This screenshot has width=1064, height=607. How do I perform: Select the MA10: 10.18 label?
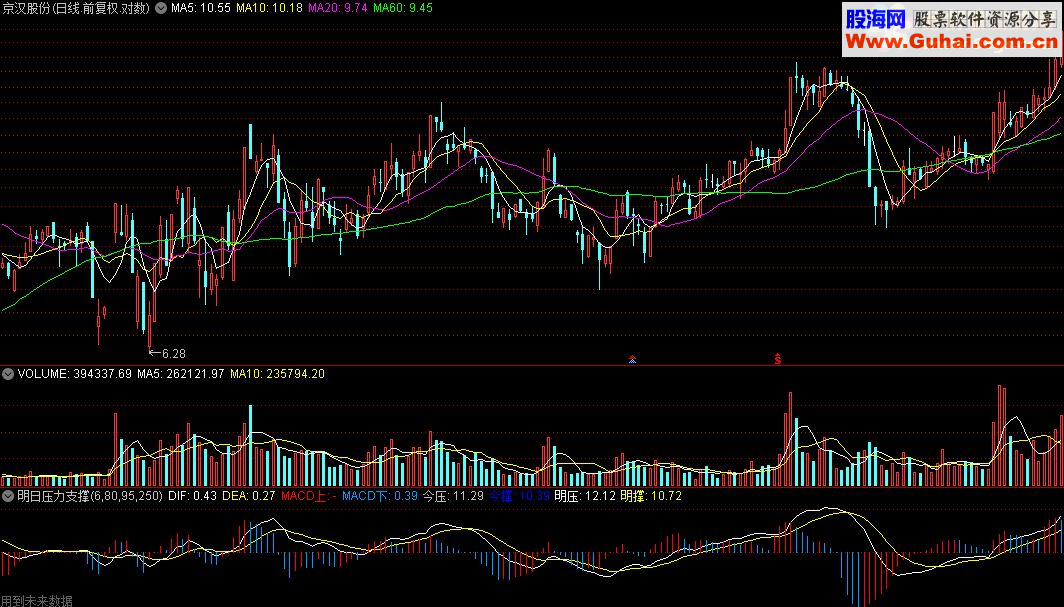tap(269, 8)
